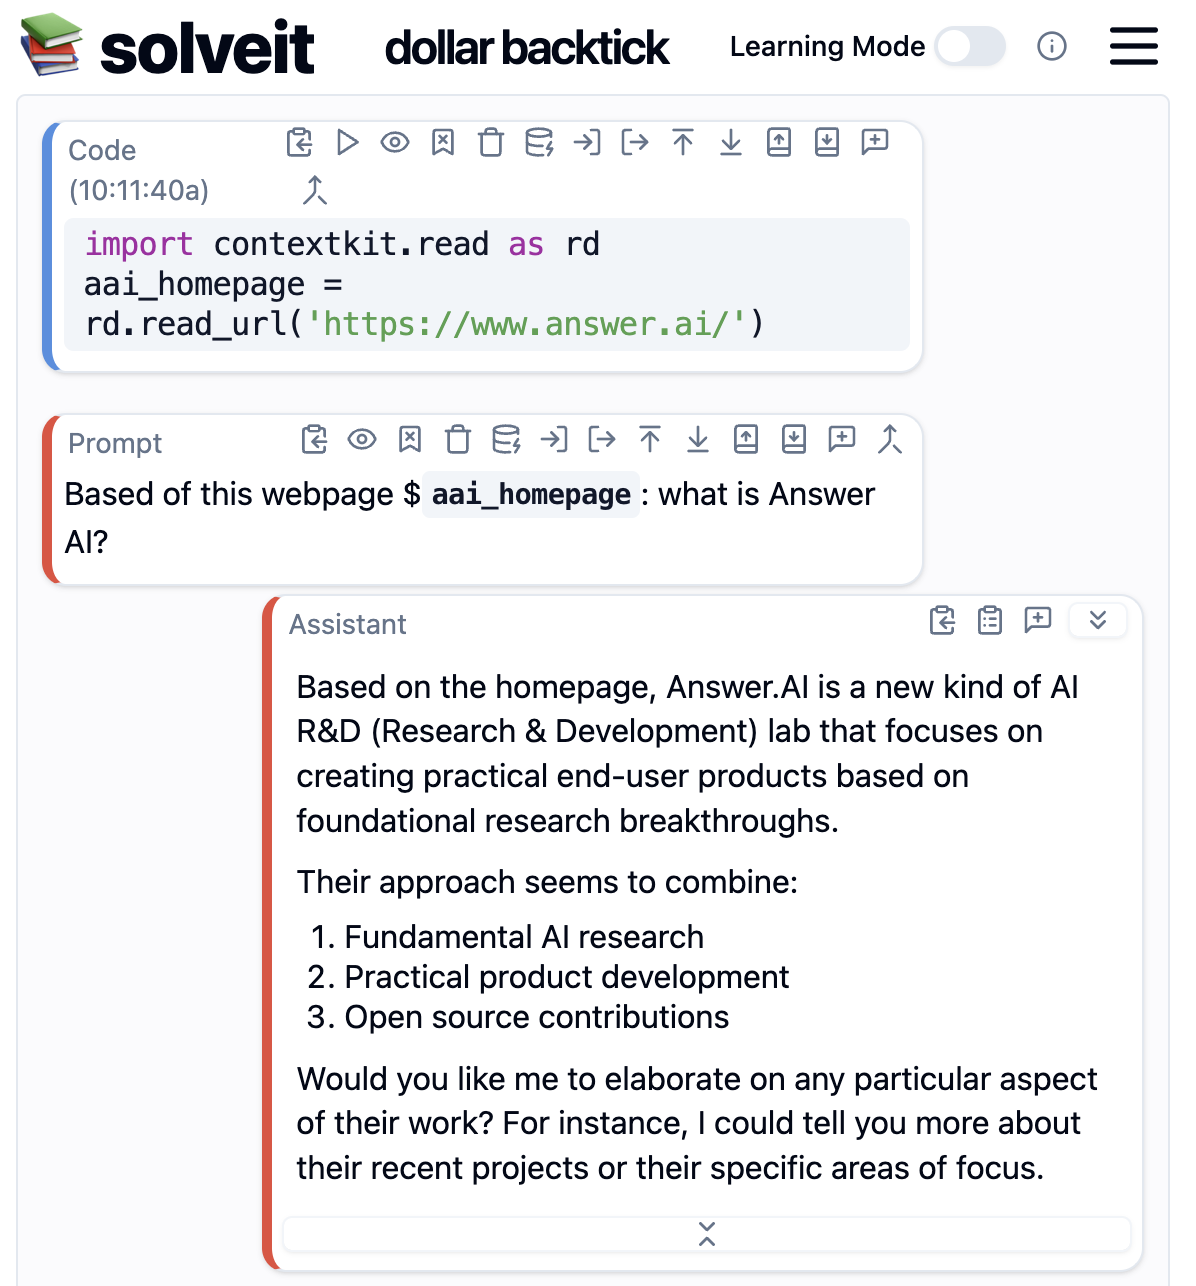The height and width of the screenshot is (1286, 1196).
Task: Open the hamburger menu
Action: point(1134,46)
